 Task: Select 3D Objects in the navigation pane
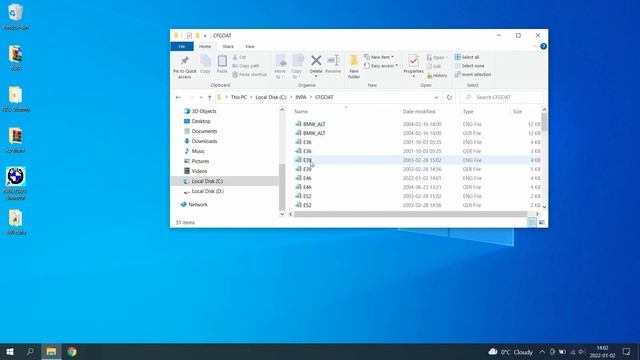coord(204,111)
